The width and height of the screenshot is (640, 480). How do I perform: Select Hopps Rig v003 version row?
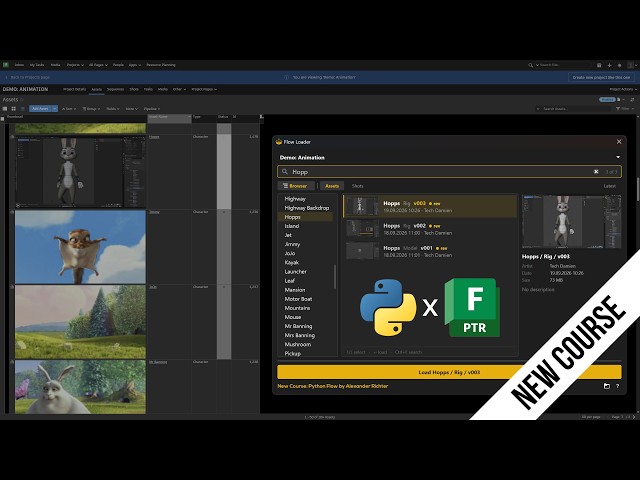click(x=430, y=207)
